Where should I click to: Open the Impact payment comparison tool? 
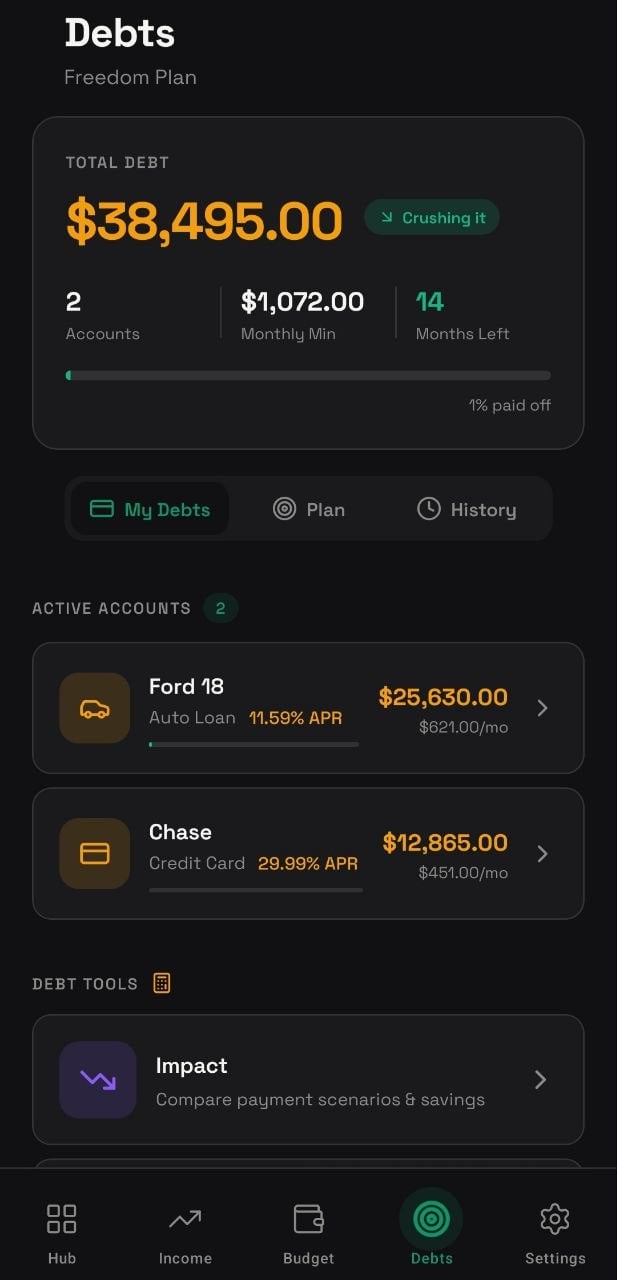tap(308, 1079)
